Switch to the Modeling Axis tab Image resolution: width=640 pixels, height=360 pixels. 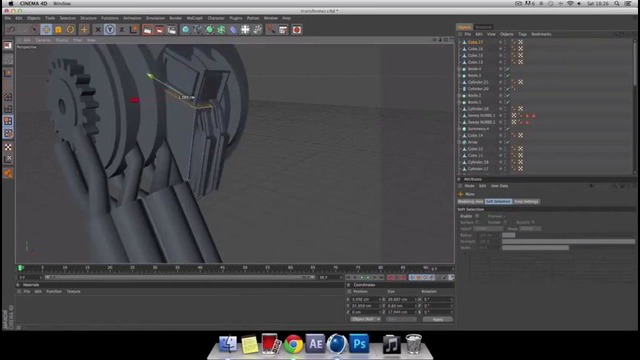[471, 202]
